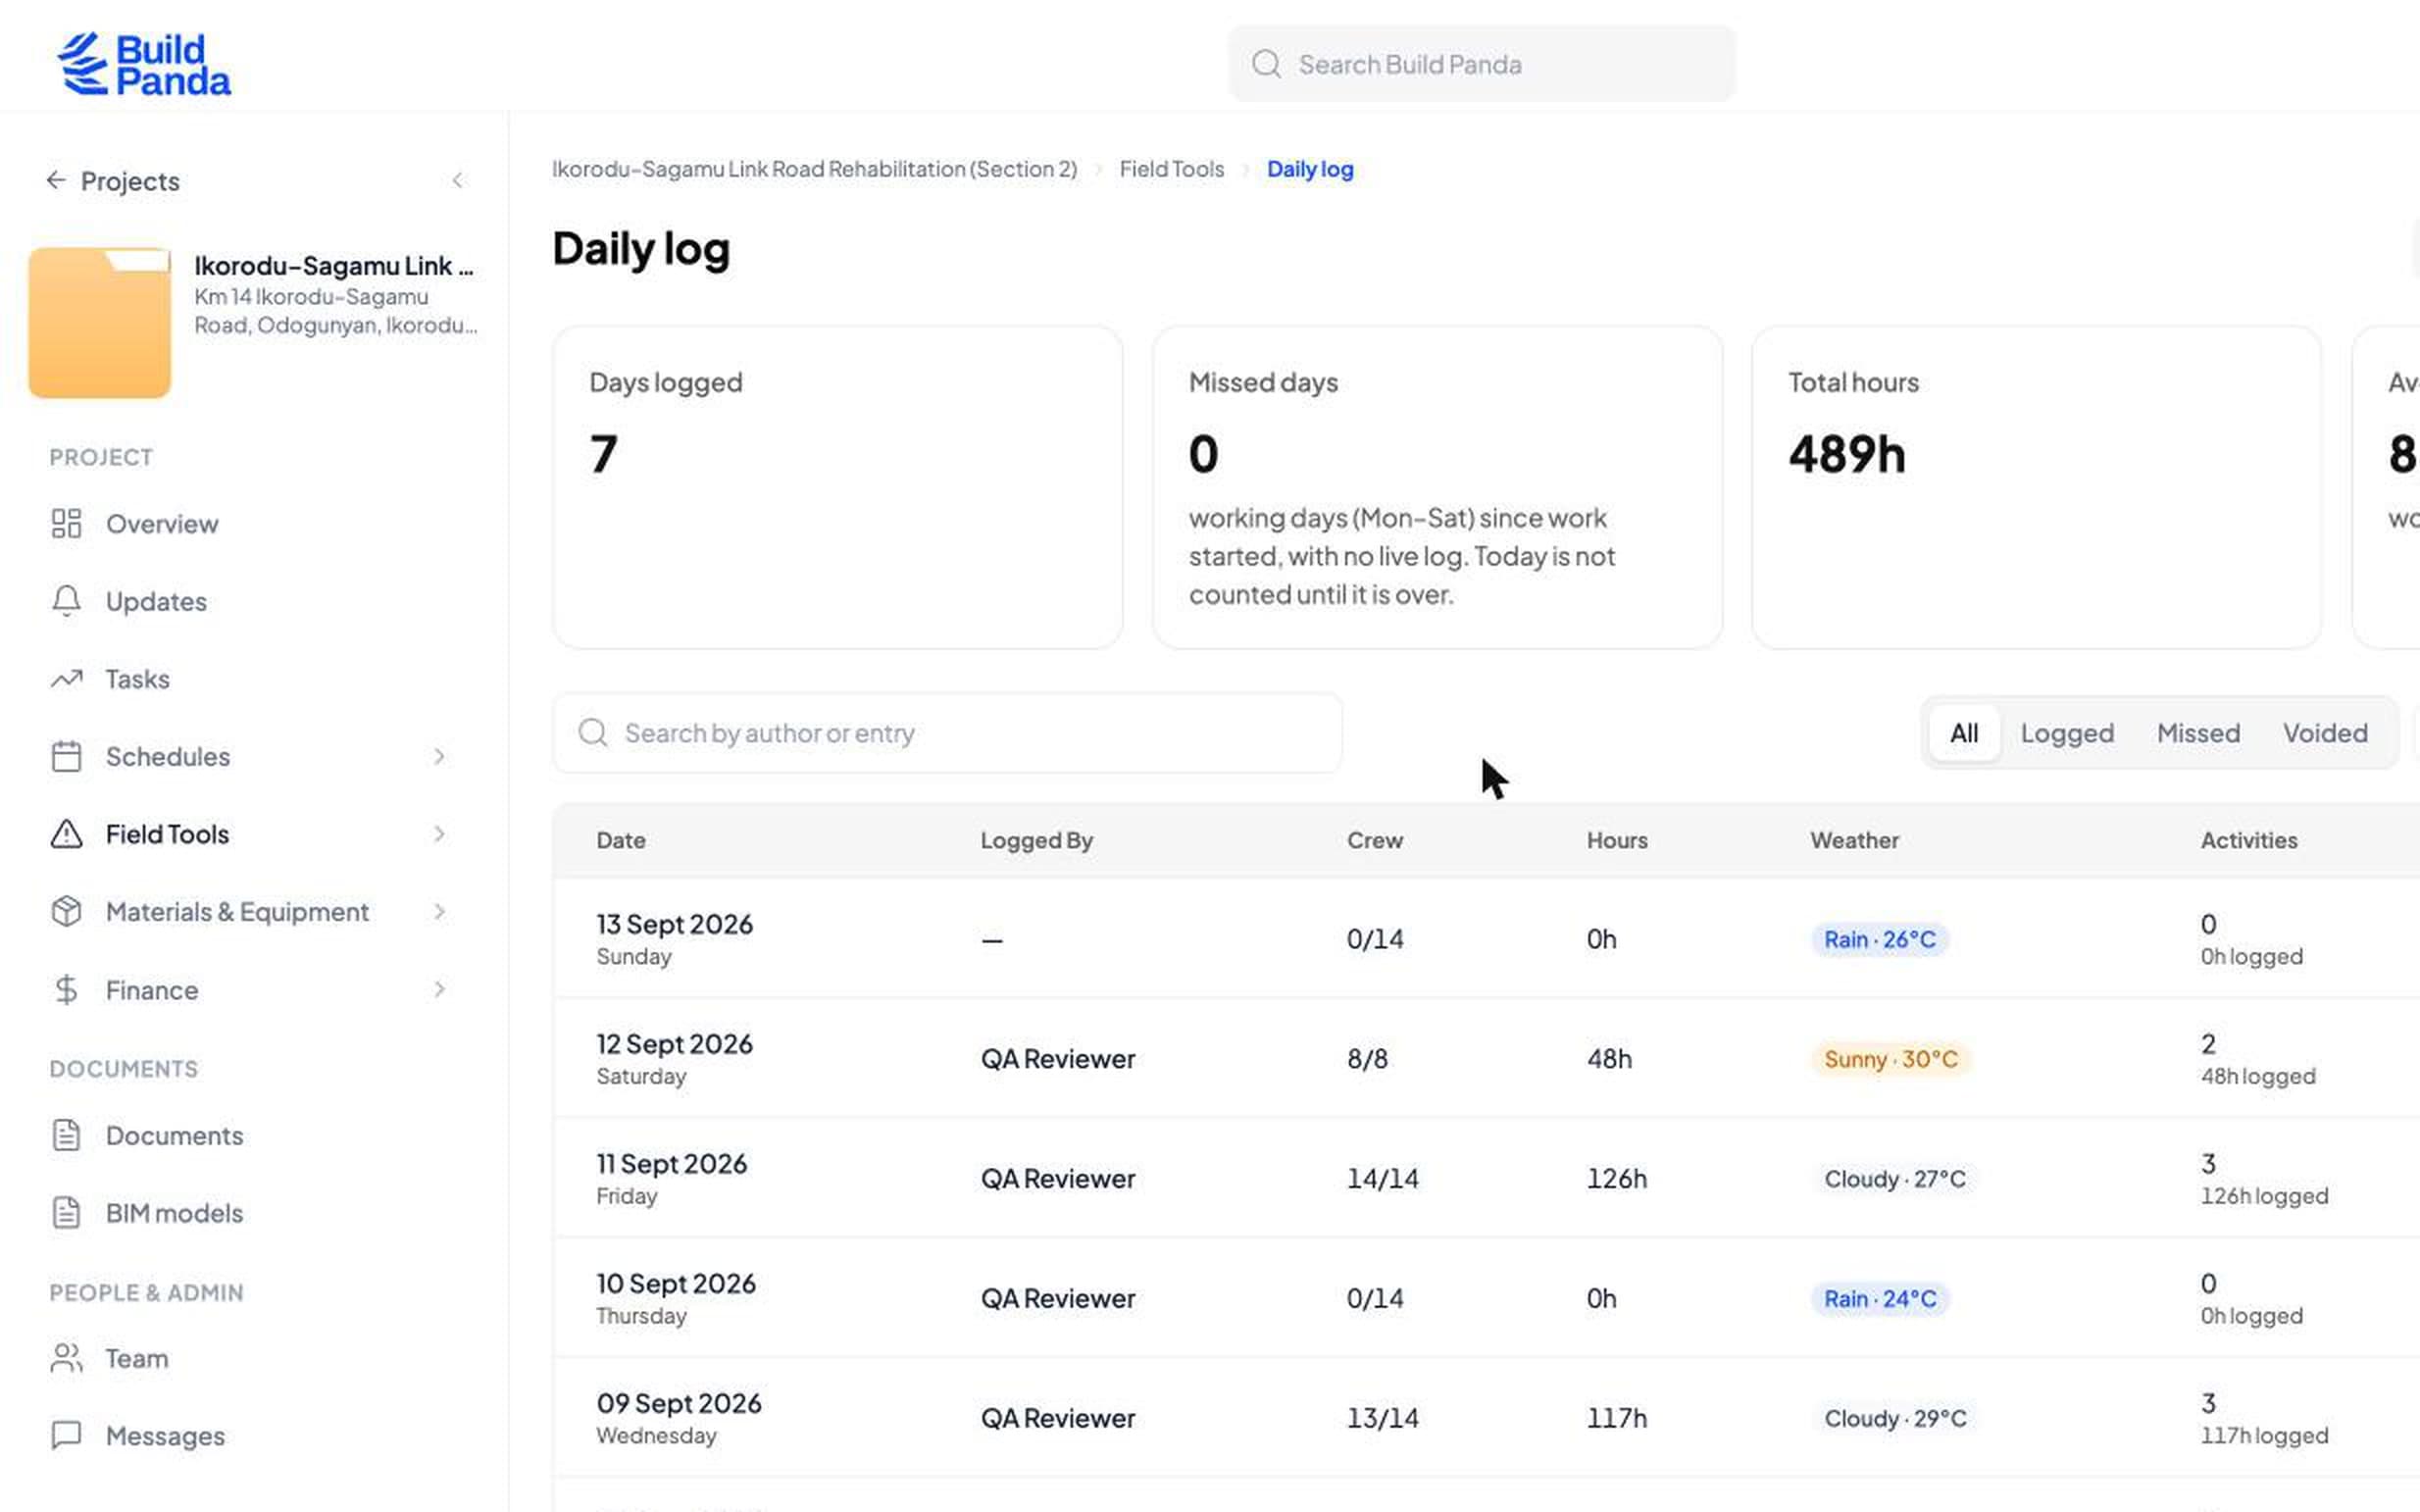Click the Cloudy · 27°C weather badge

[1894, 1179]
